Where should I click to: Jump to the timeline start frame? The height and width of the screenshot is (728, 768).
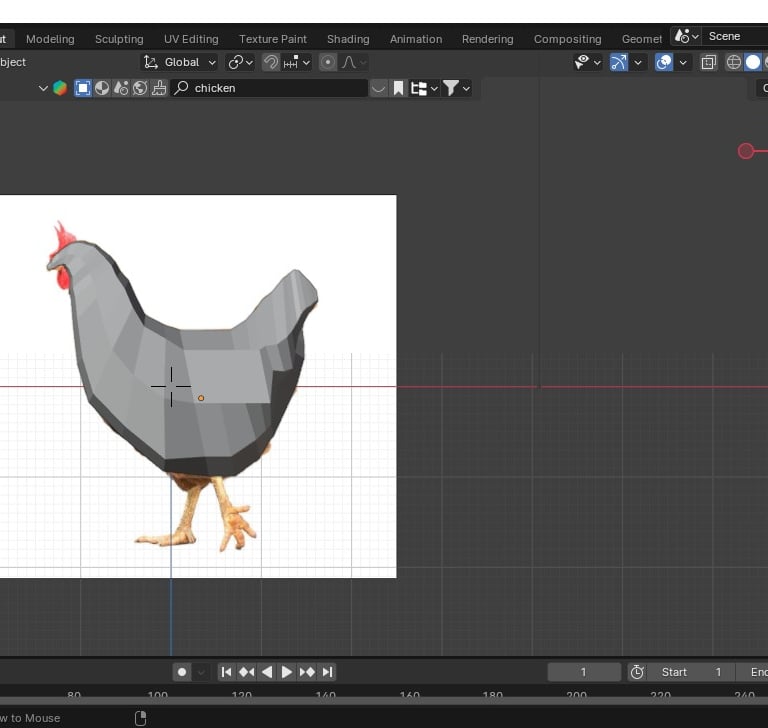point(226,672)
